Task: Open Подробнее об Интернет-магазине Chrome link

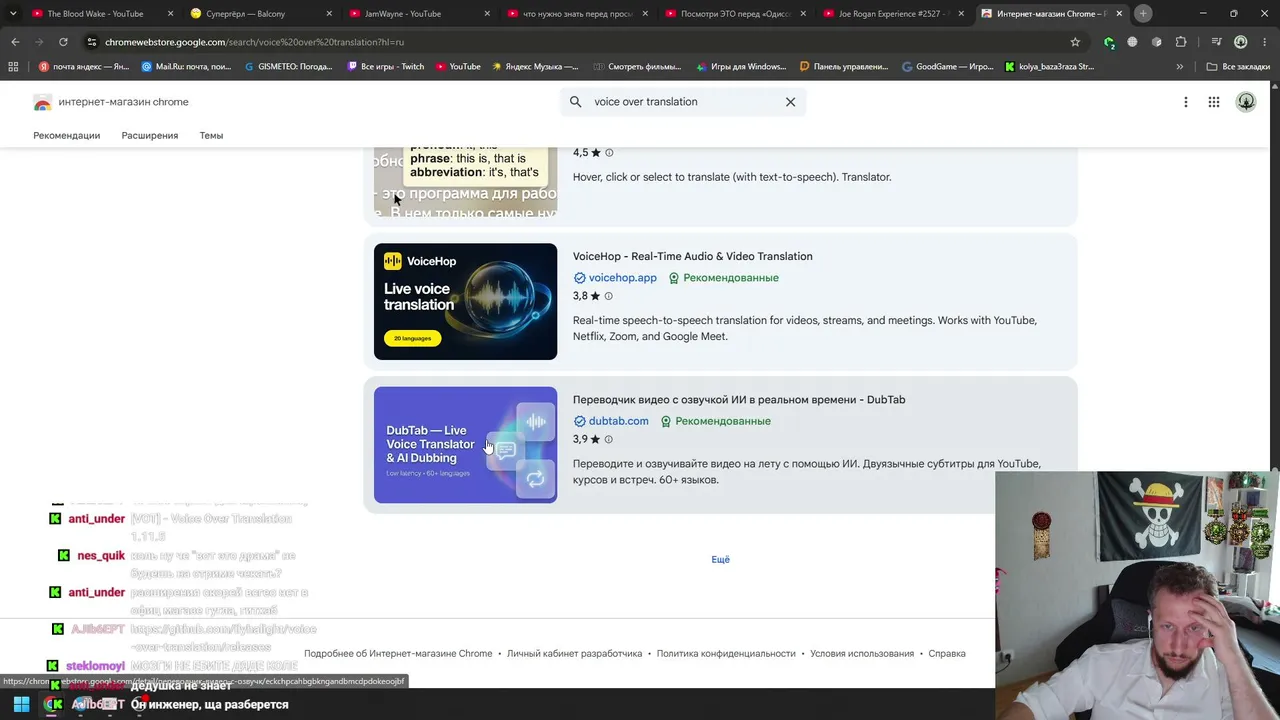Action: [398, 654]
